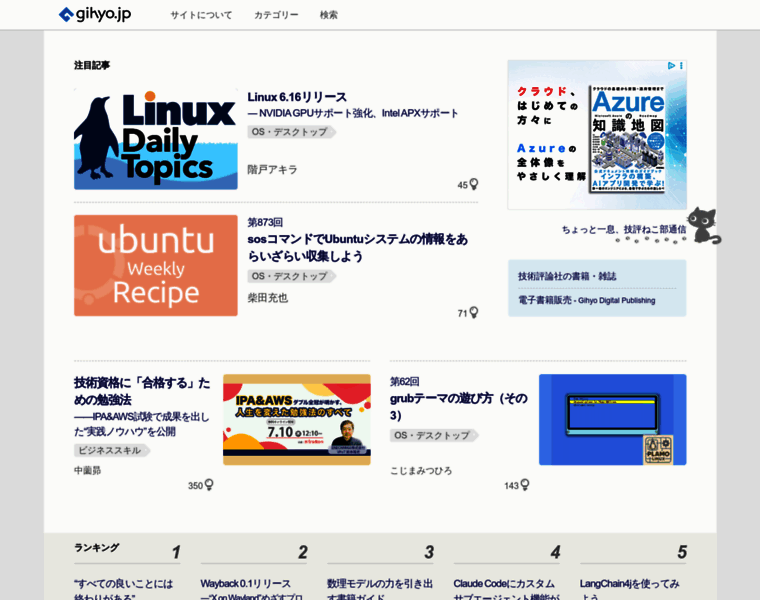Open the sosコマンド Ubuntu article link

[x=357, y=247]
